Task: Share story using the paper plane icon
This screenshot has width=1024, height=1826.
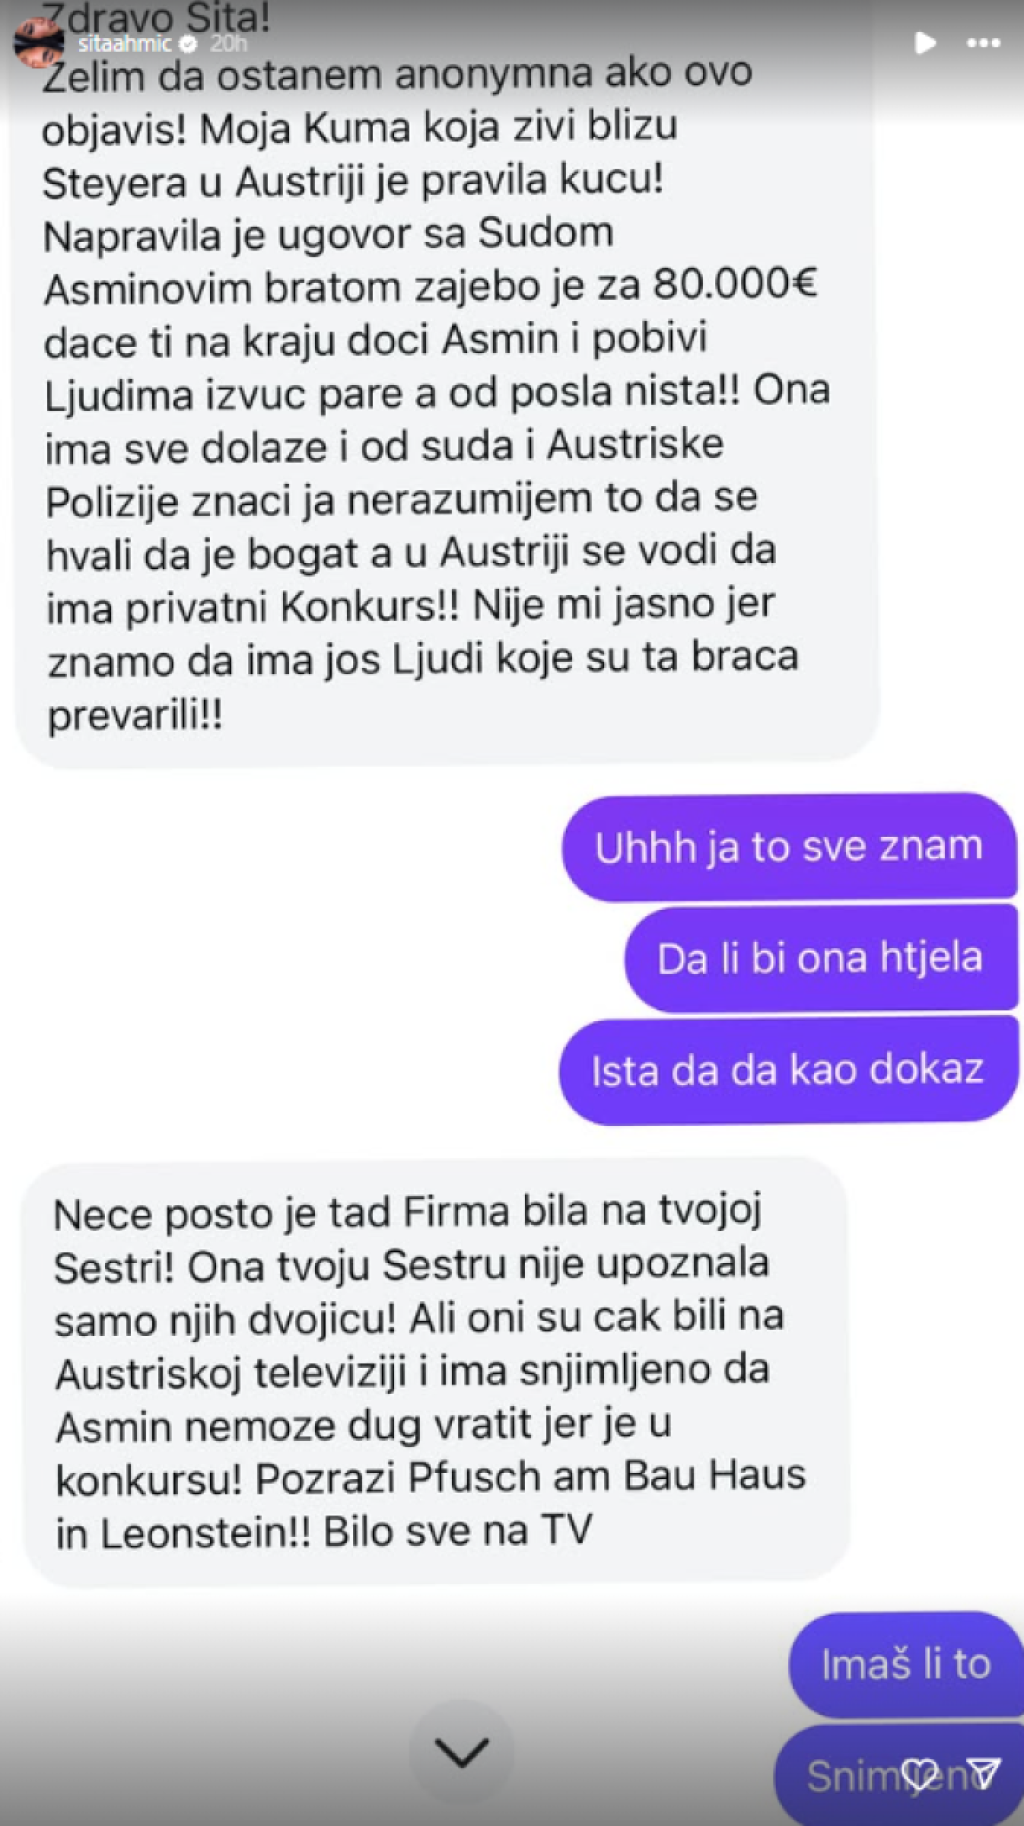Action: tap(984, 1773)
